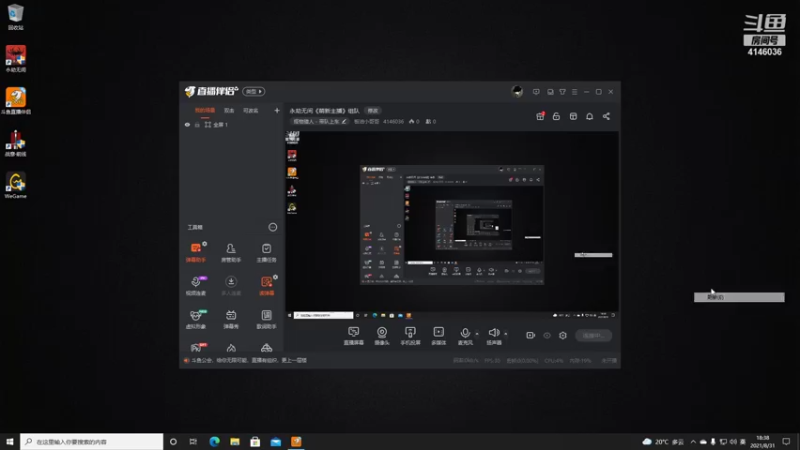Select the 全屏 1 source row

(232, 124)
